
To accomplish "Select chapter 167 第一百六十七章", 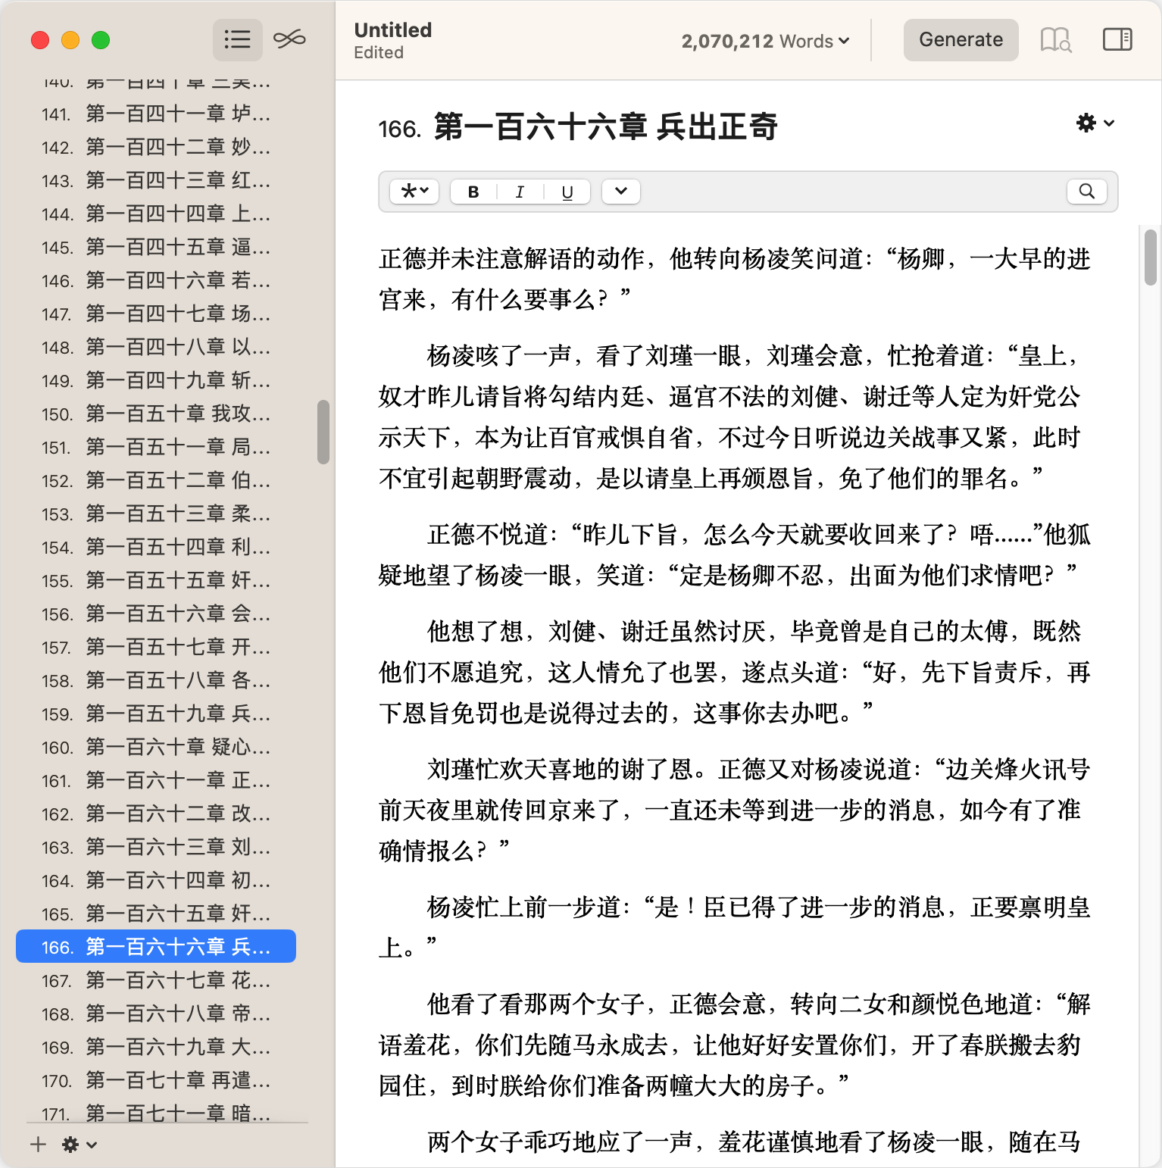I will (156, 980).
